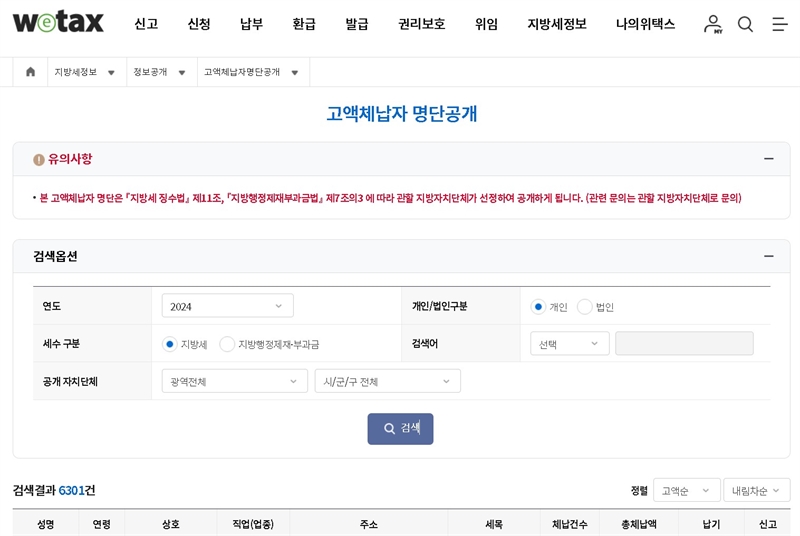Open the 검색어 선택 dropdown
Viewport: 800px width, 536px height.
point(569,344)
